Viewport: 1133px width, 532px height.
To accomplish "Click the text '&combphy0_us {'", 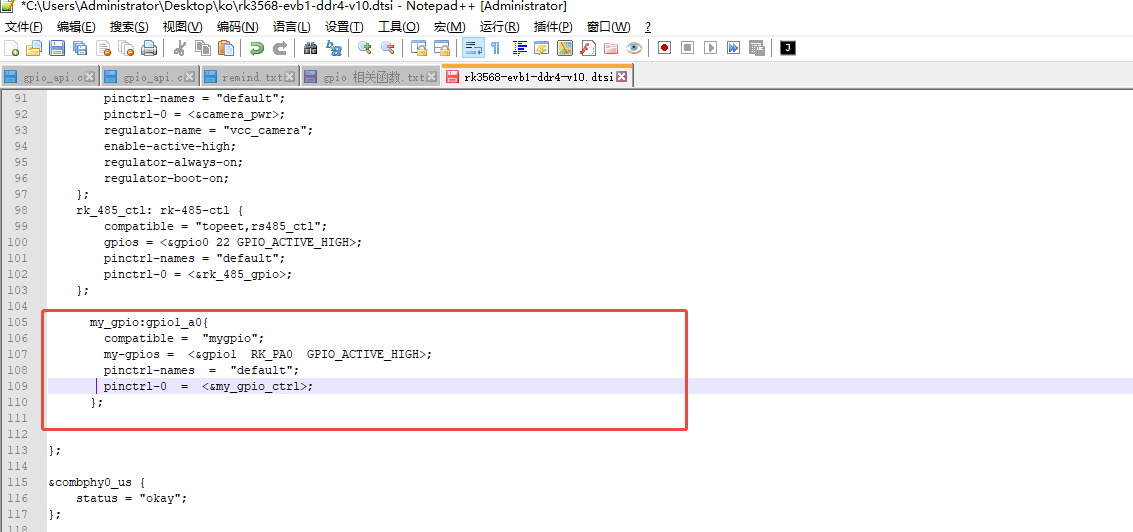I will coord(97,482).
